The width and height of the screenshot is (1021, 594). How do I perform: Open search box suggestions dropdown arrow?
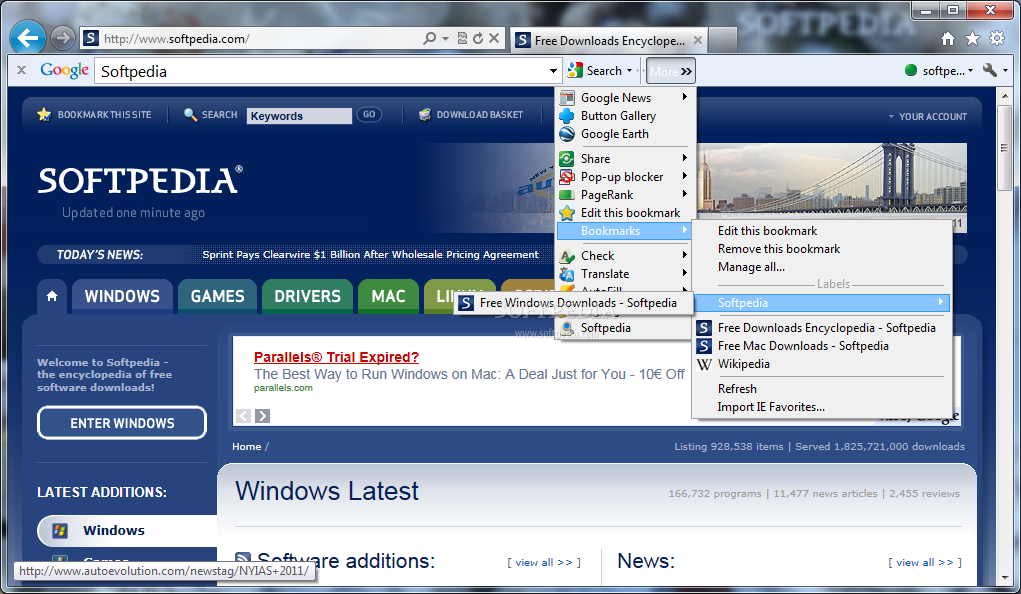553,71
